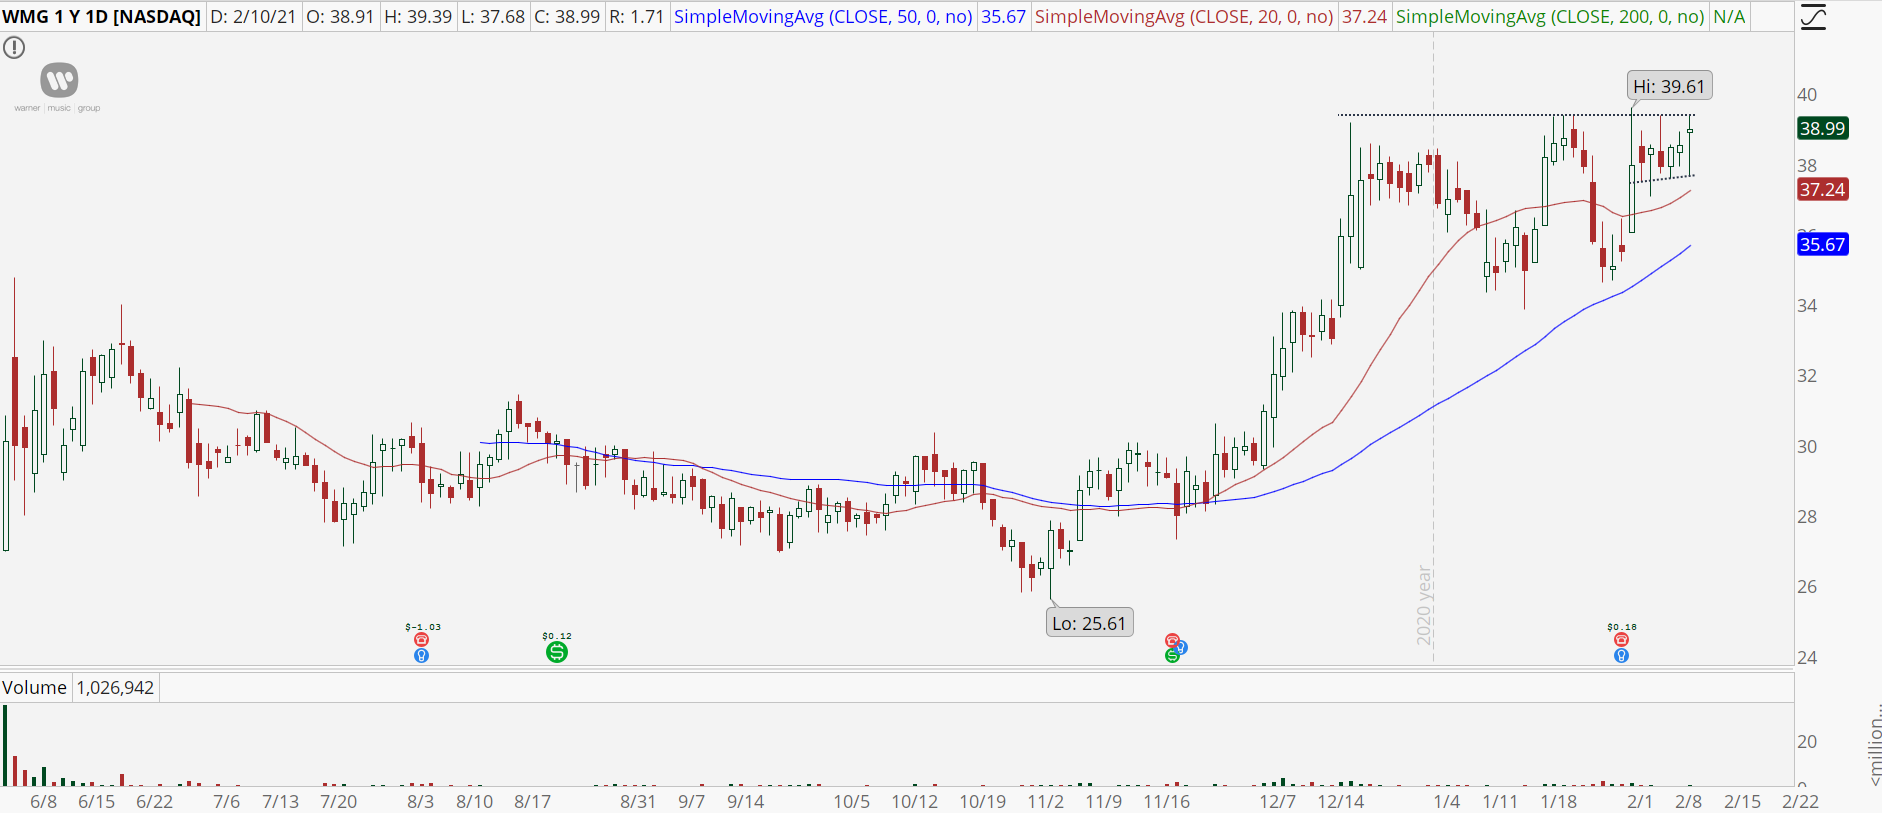The image size is (1882, 813).
Task: Click the Volume label
Action: 34,688
